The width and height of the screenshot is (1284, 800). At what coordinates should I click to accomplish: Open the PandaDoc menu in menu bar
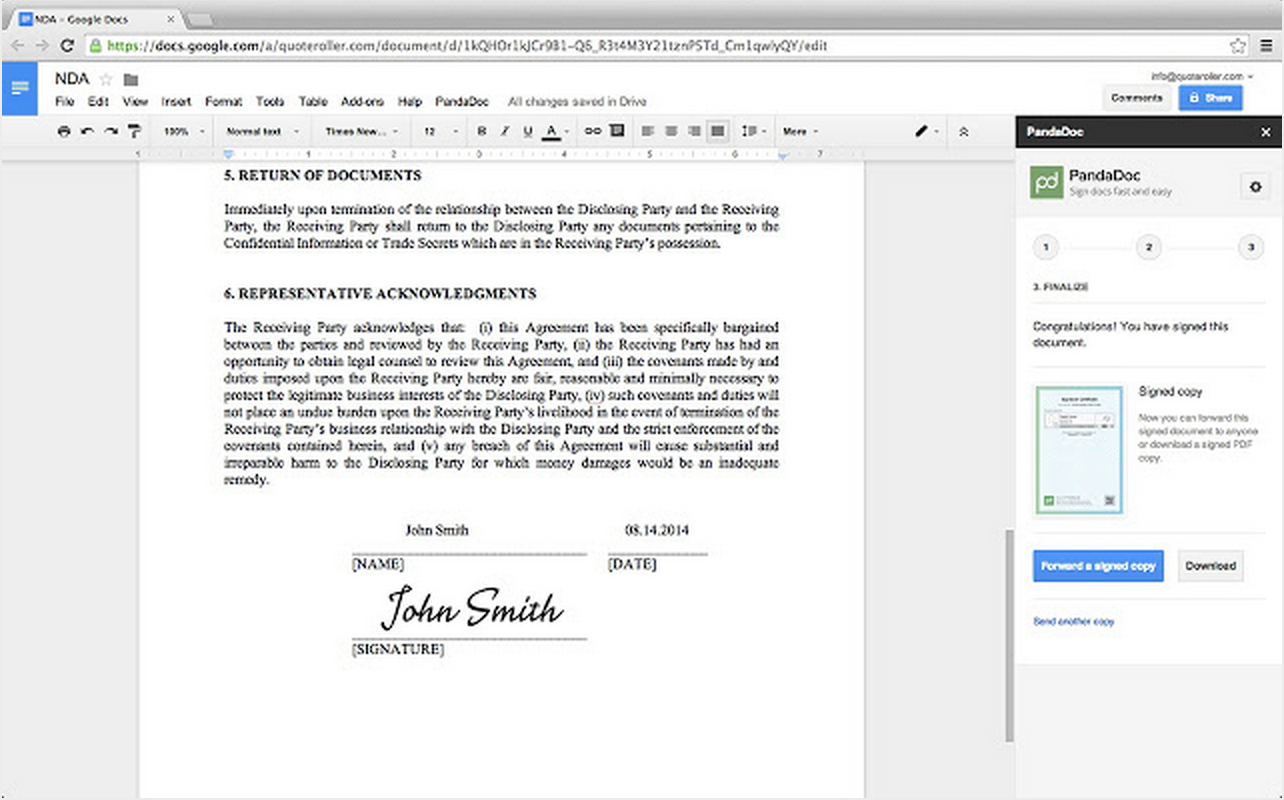coord(461,102)
